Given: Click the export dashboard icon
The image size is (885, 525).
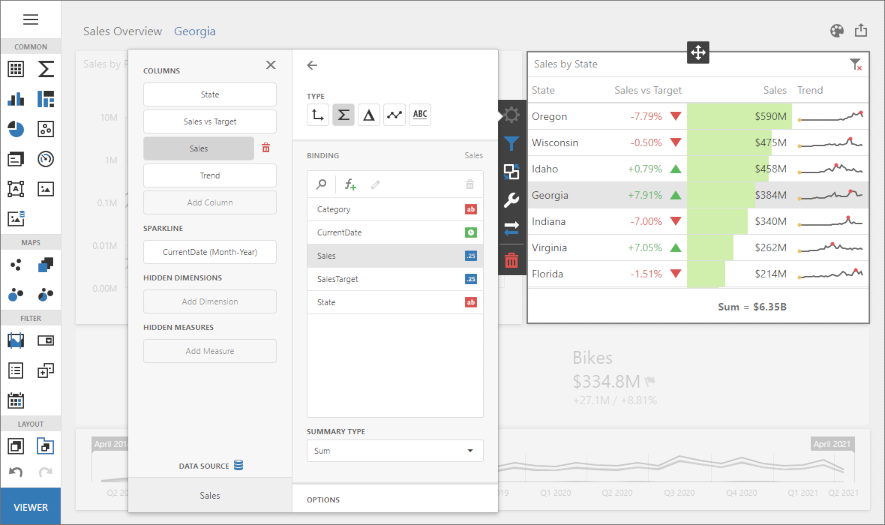Looking at the screenshot, I should [x=861, y=30].
